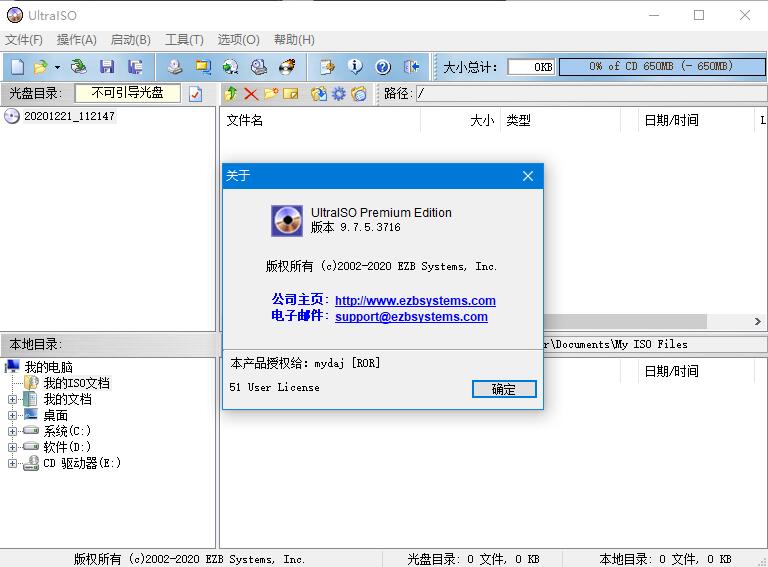Expand the 桌面 tree node
768x567 pixels.
(12, 415)
